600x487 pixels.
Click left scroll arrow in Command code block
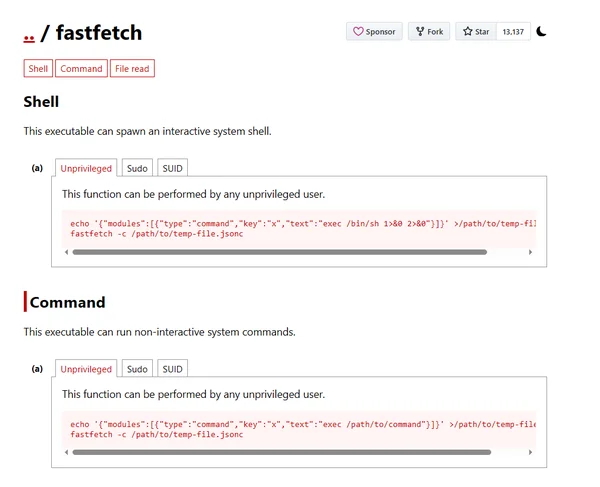[66, 452]
